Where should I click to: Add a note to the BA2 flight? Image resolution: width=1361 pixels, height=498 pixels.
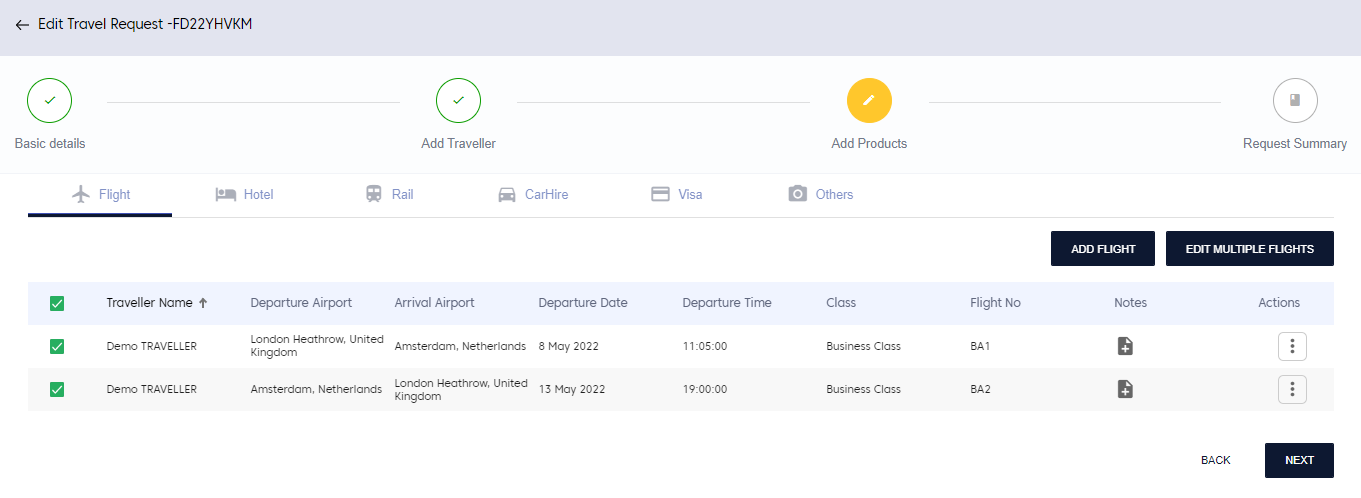(1125, 389)
